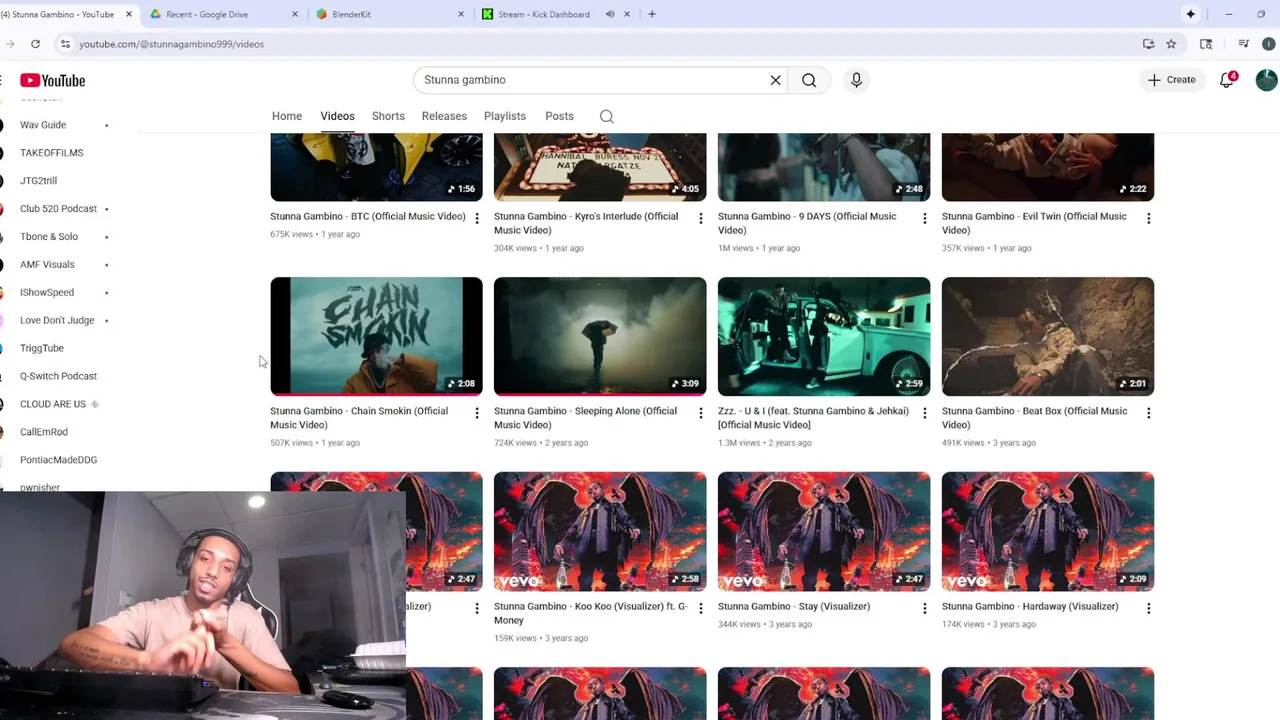Open options menu for U & I video
1280x720 pixels.
[x=924, y=412]
